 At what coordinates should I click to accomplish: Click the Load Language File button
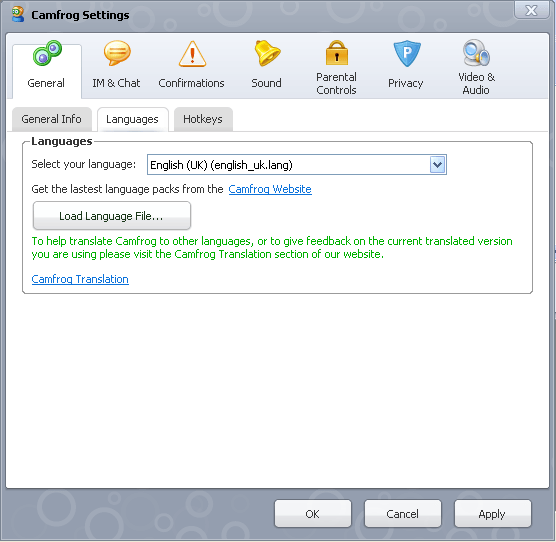112,216
